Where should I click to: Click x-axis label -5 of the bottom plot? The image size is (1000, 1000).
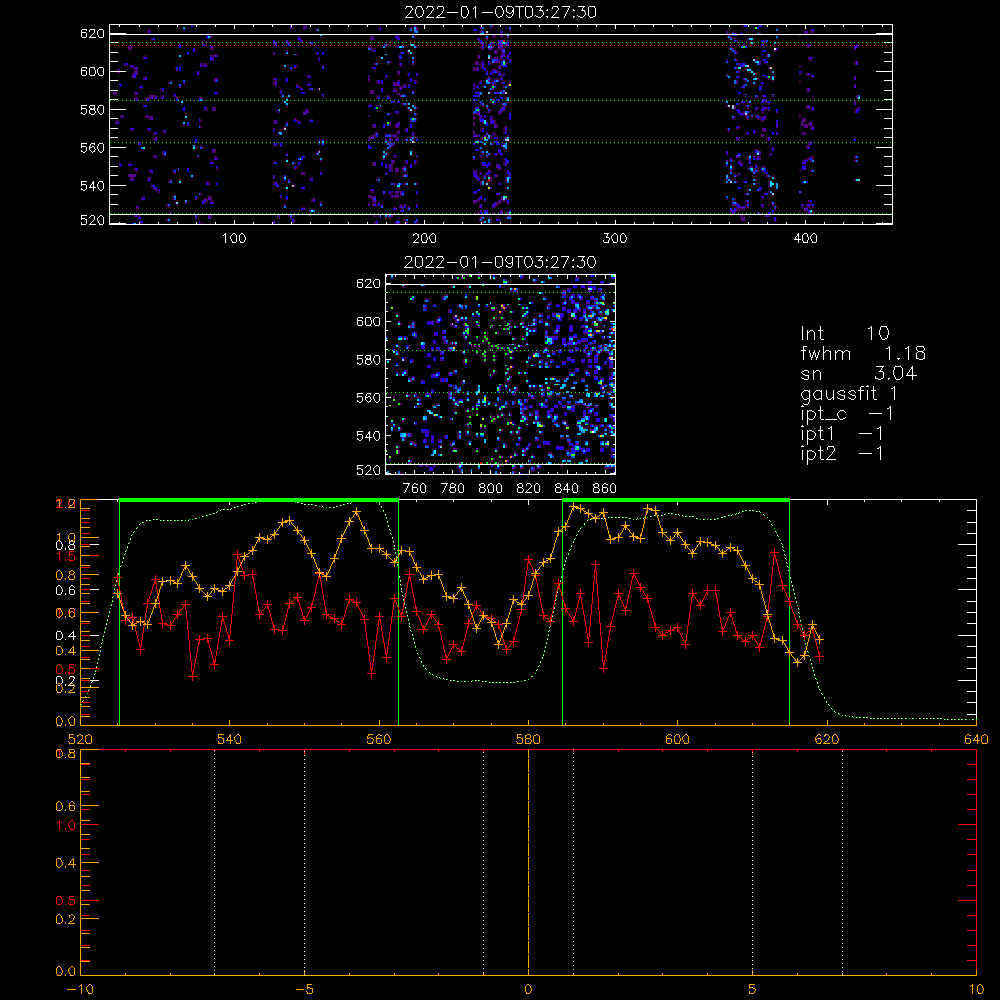[305, 989]
